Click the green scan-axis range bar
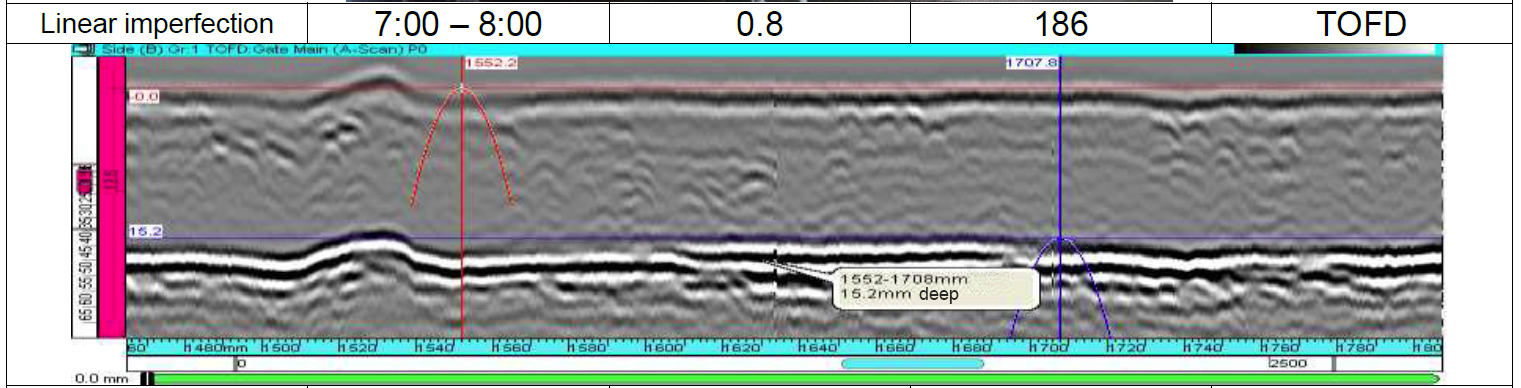This screenshot has width=1521, height=388. (x=795, y=379)
